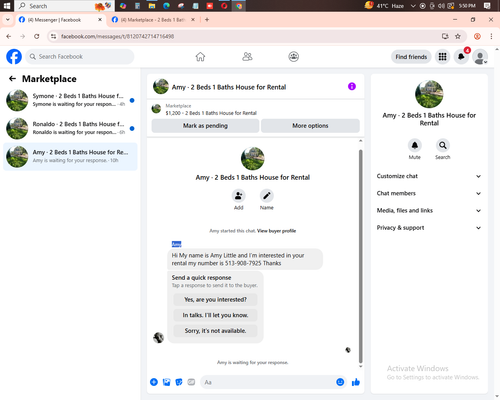This screenshot has width=500, height=400.
Task: Open the account profile avatar menu
Action: (x=480, y=57)
